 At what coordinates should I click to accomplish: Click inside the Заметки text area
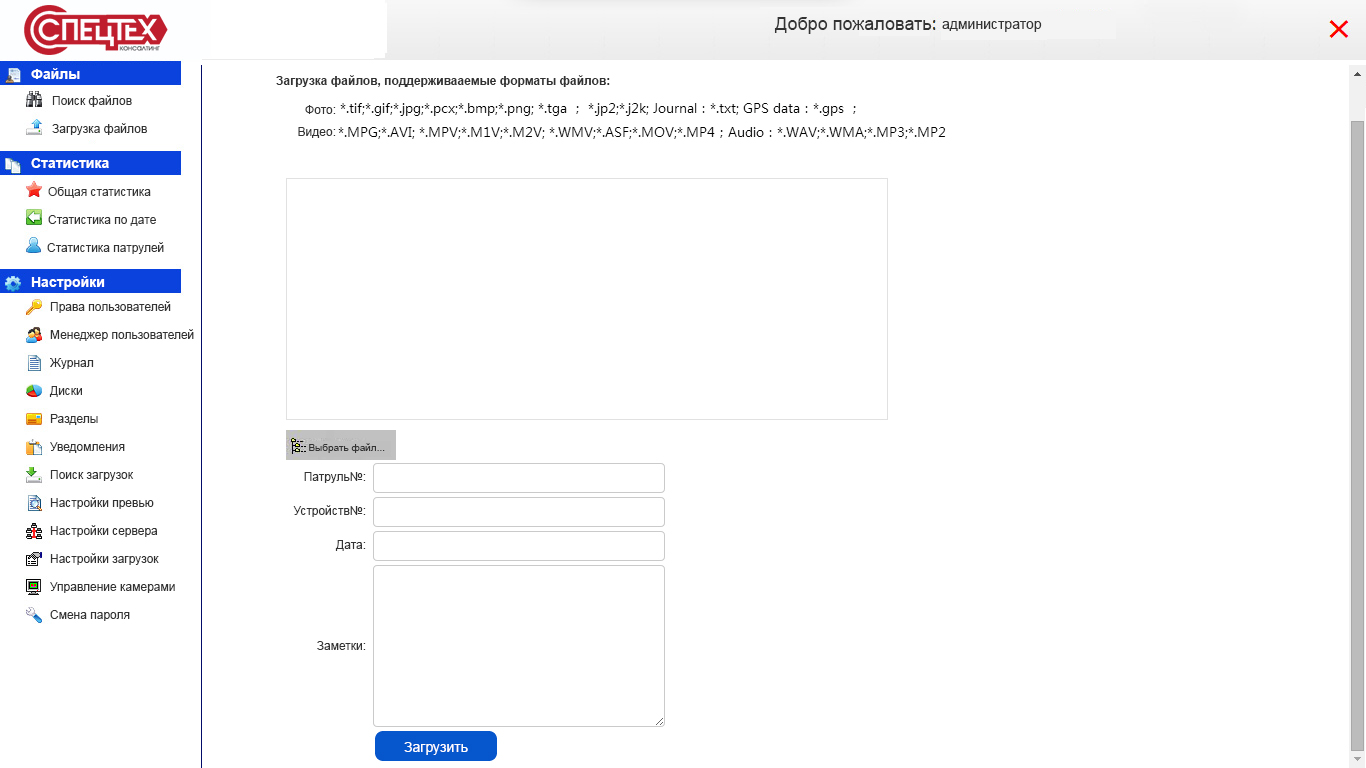(518, 645)
